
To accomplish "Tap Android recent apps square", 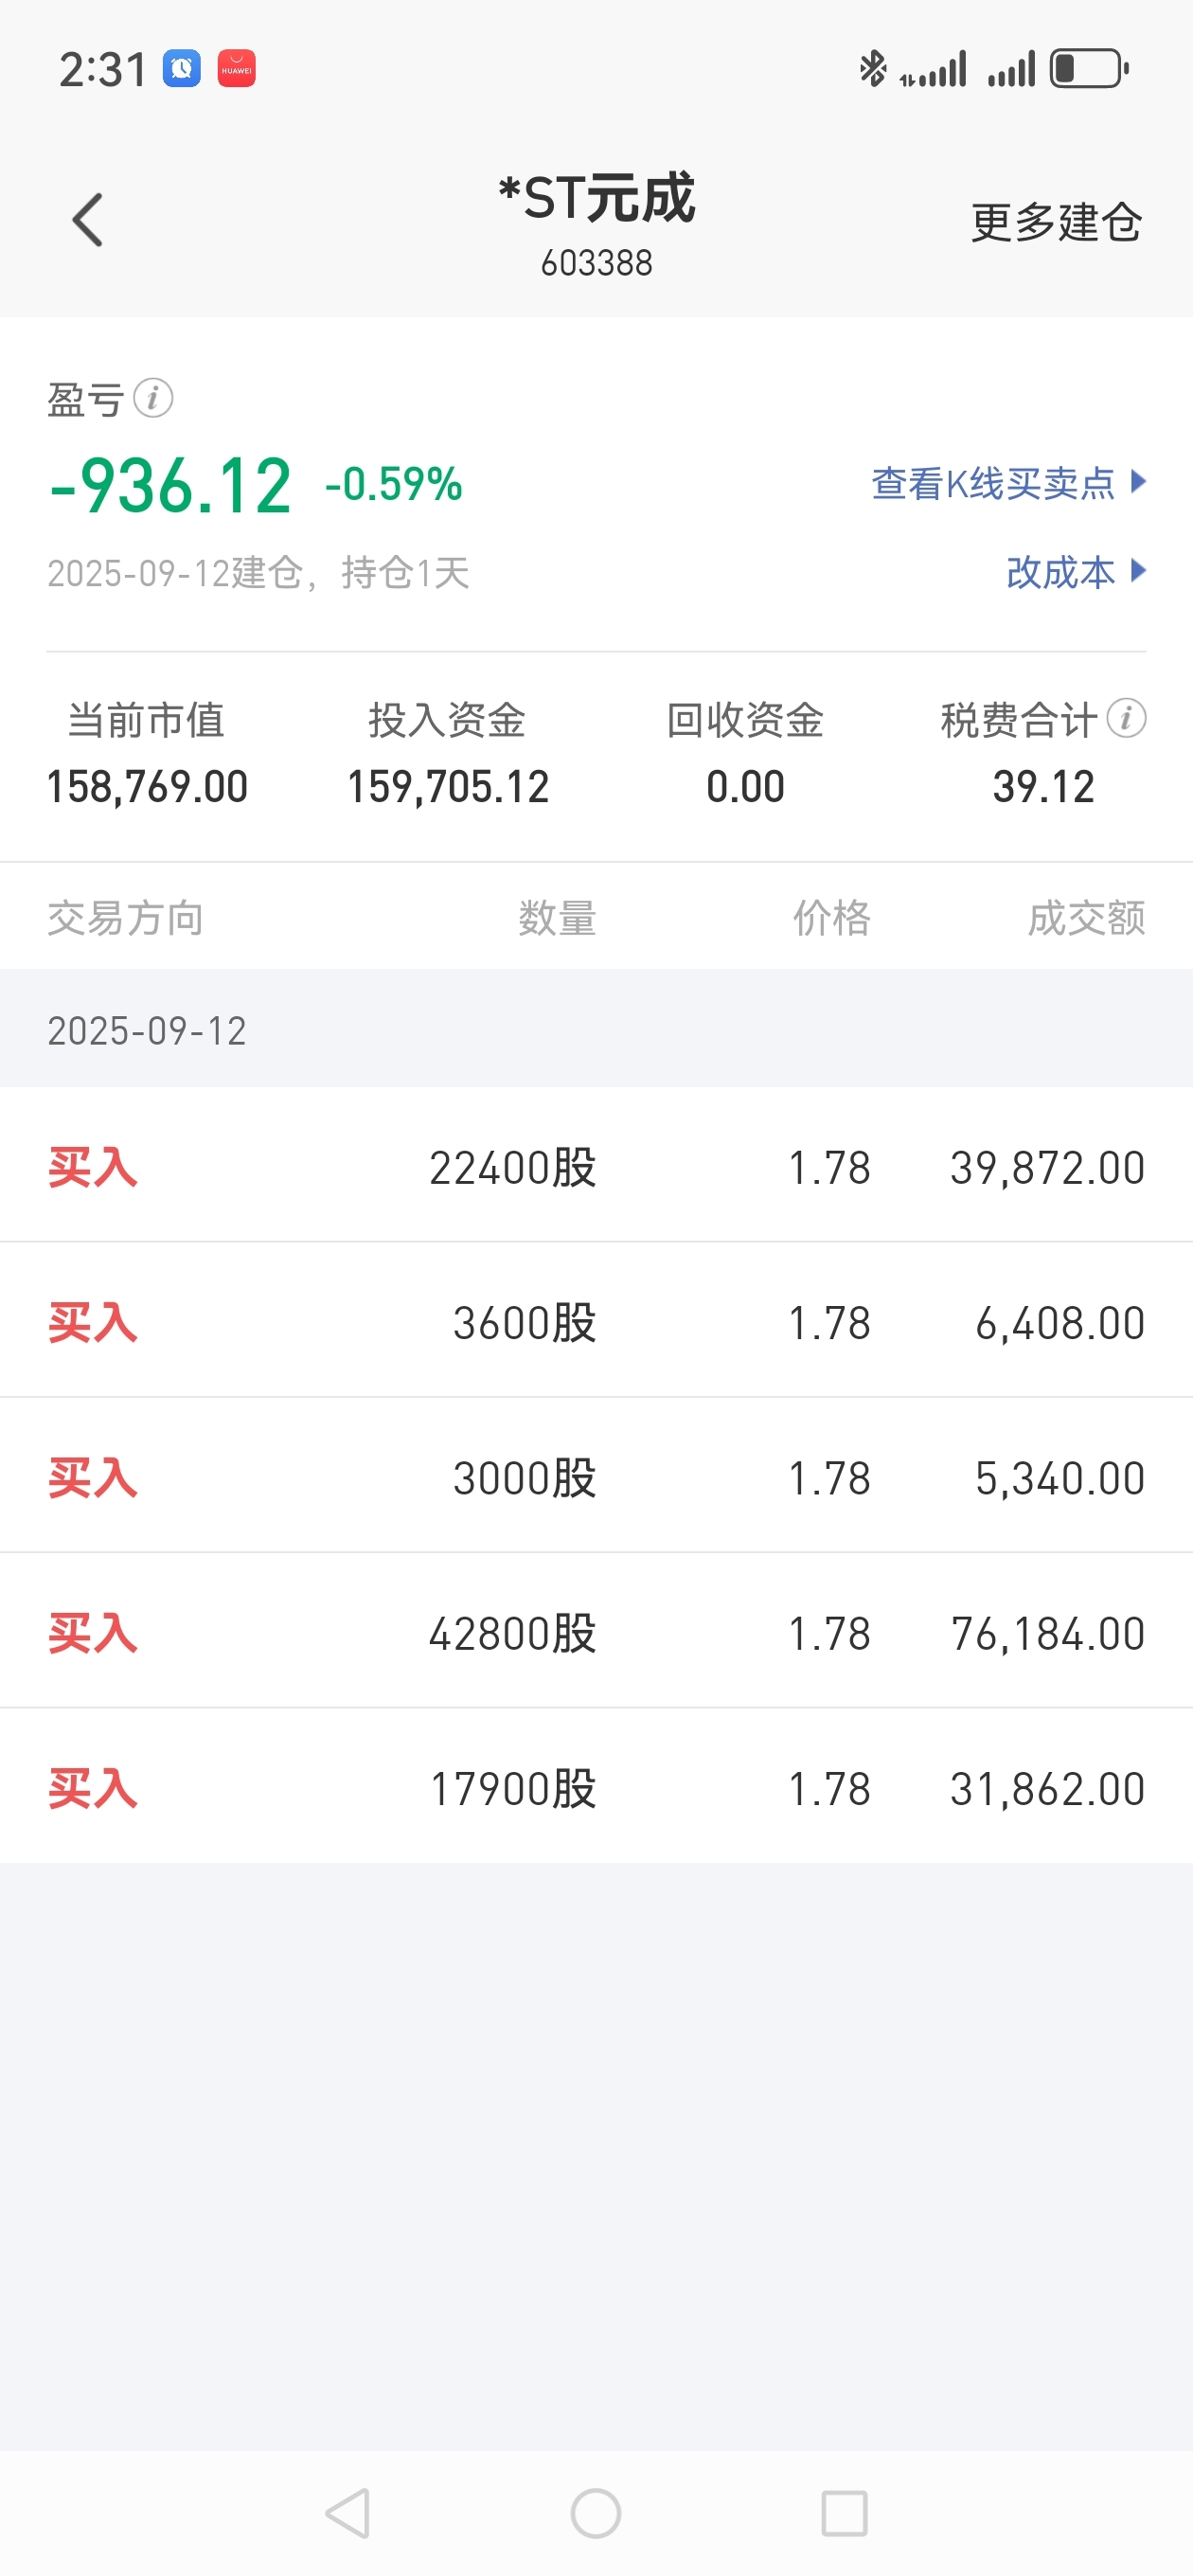I will point(844,2513).
